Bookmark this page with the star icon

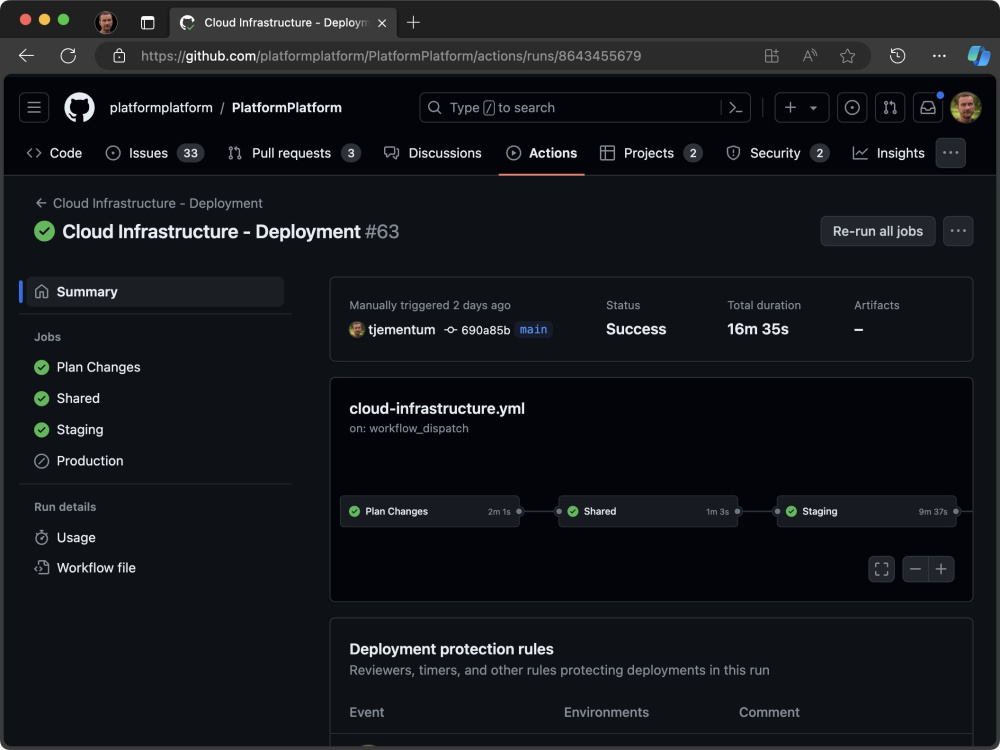point(847,56)
